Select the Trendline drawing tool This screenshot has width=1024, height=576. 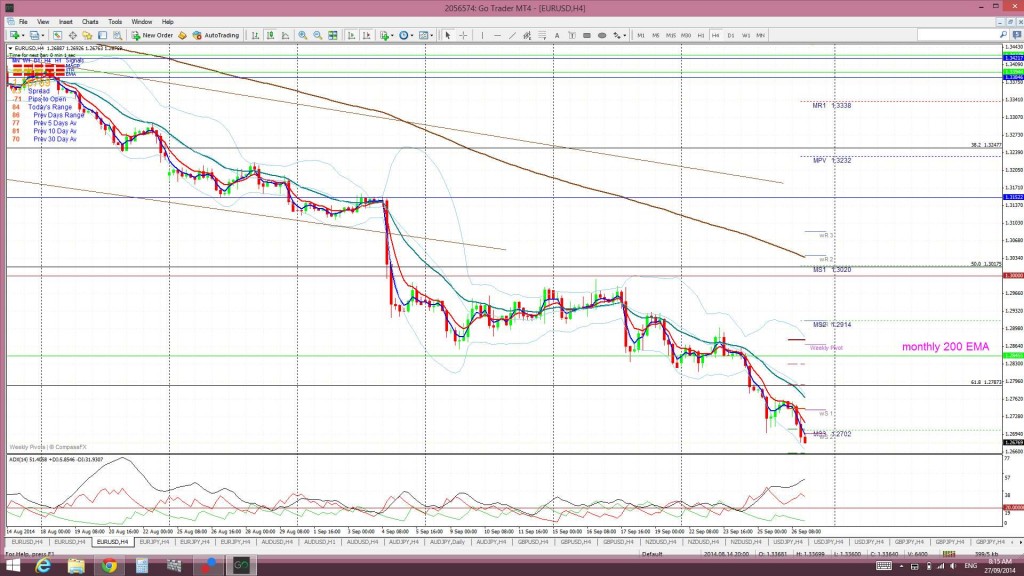pos(512,35)
